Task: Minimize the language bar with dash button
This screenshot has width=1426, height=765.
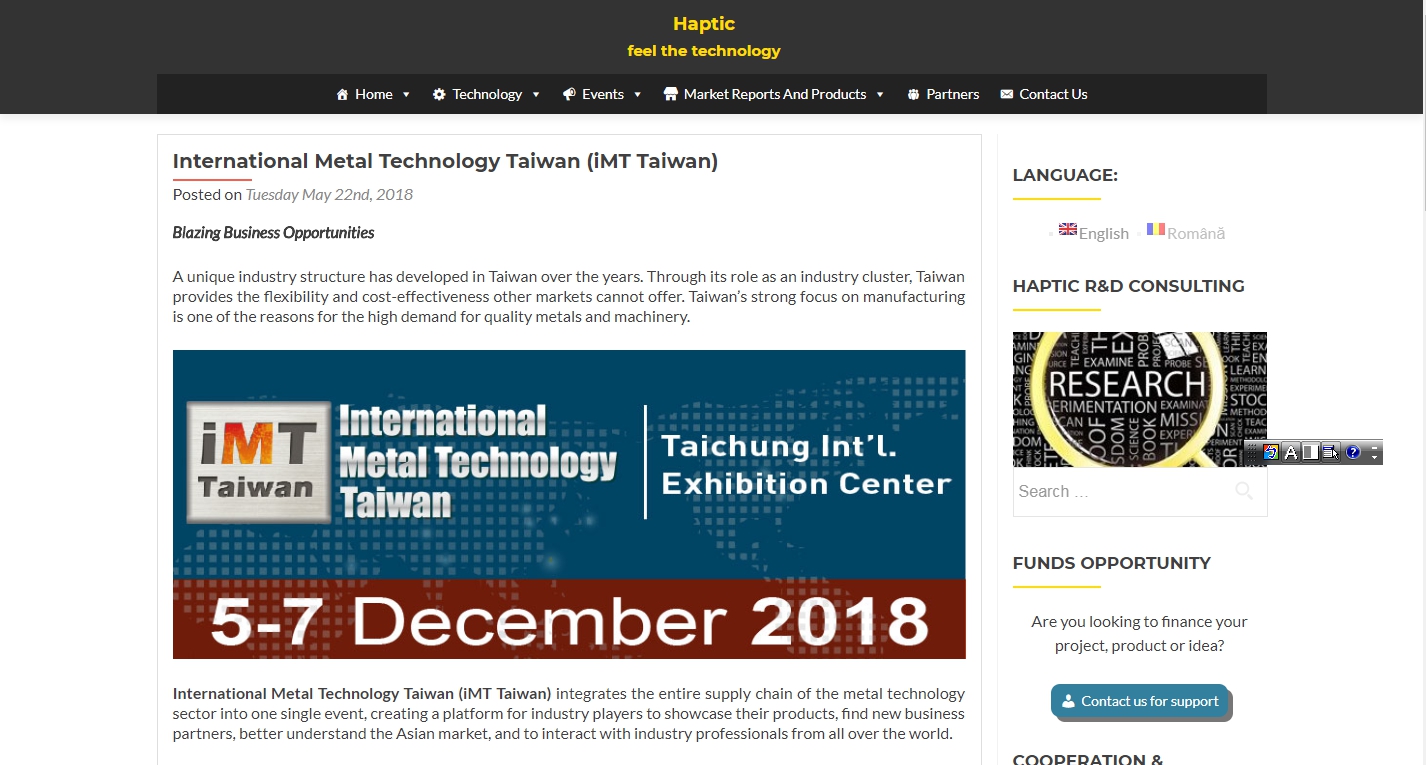Action: [1375, 448]
